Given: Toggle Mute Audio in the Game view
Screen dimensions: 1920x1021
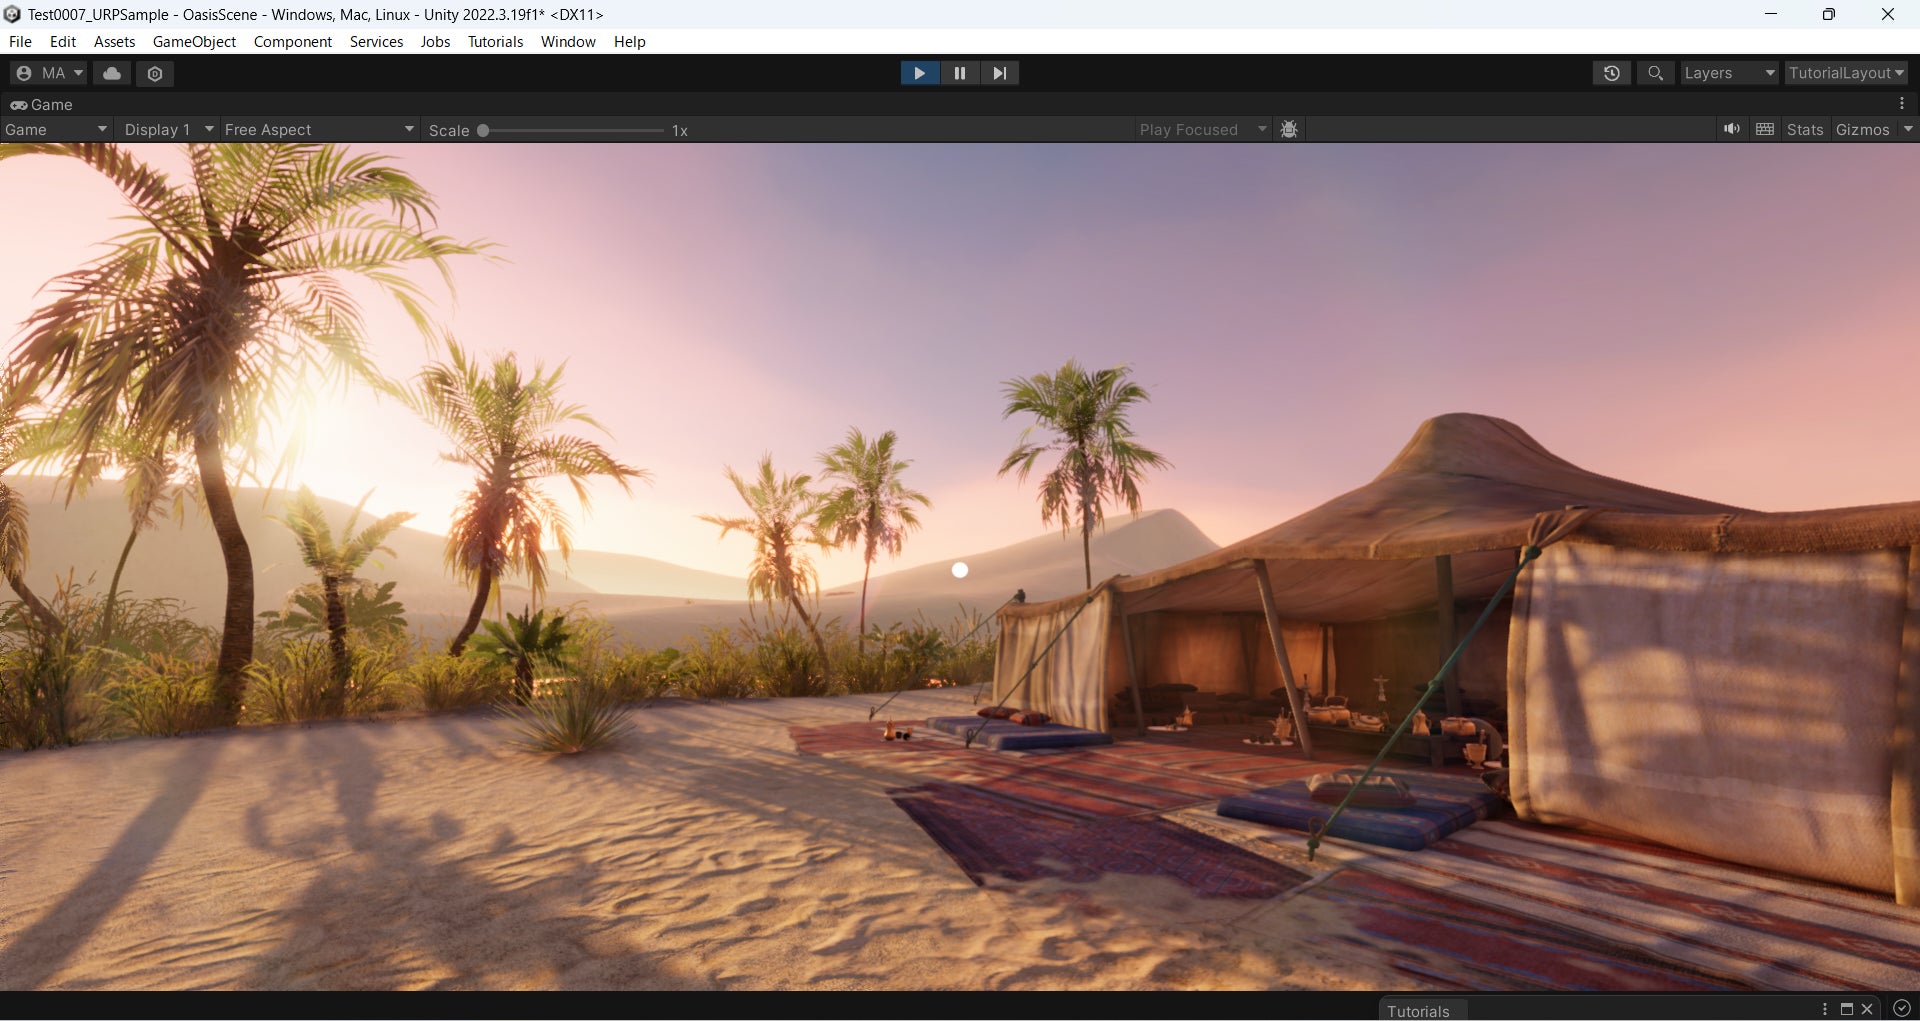Looking at the screenshot, I should tap(1732, 129).
